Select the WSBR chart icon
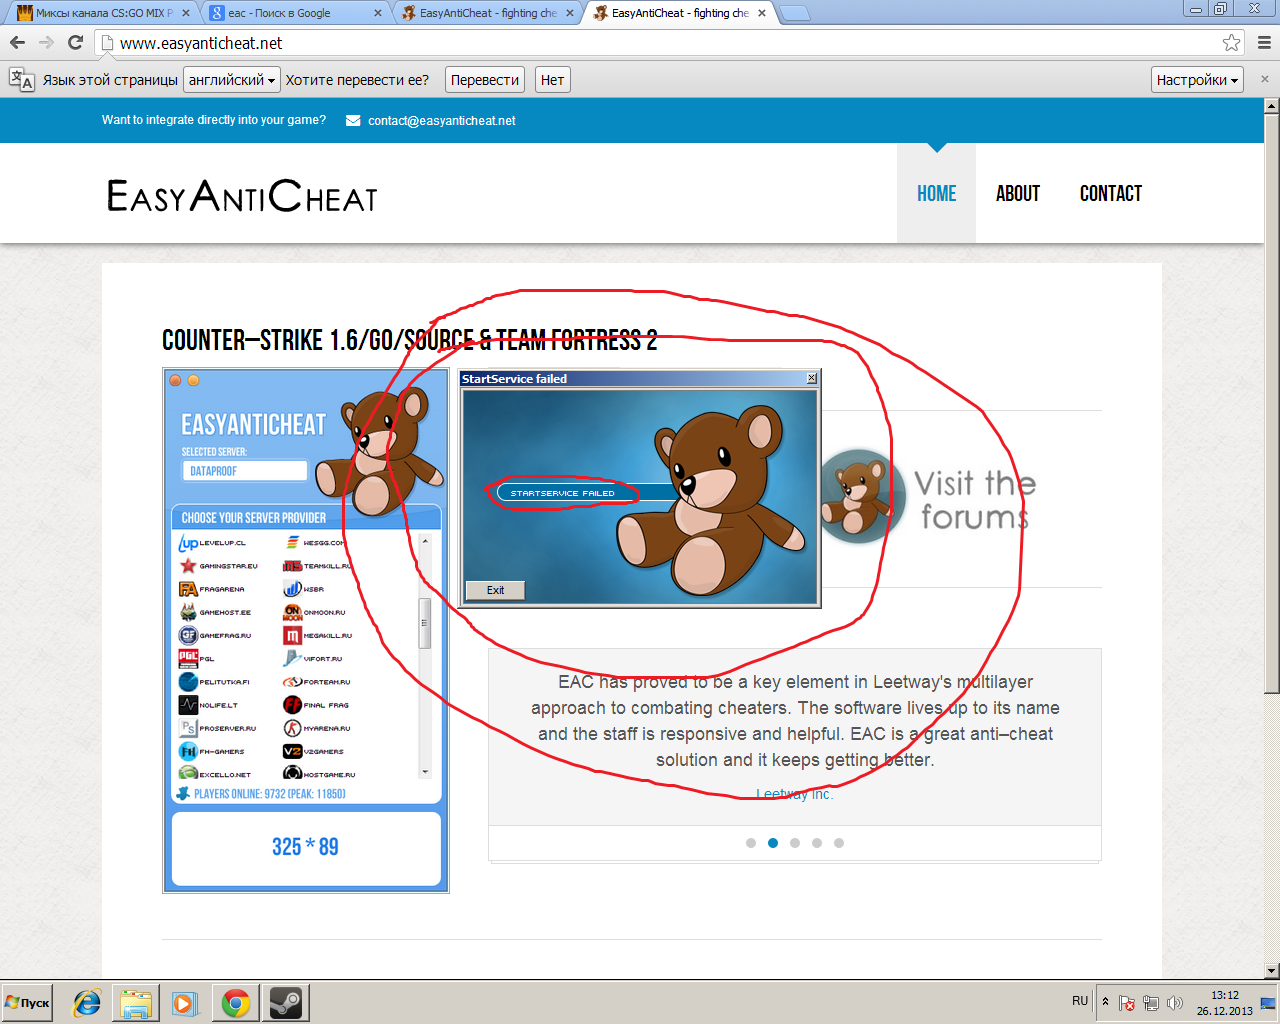Image resolution: width=1280 pixels, height=1024 pixels. 292,589
